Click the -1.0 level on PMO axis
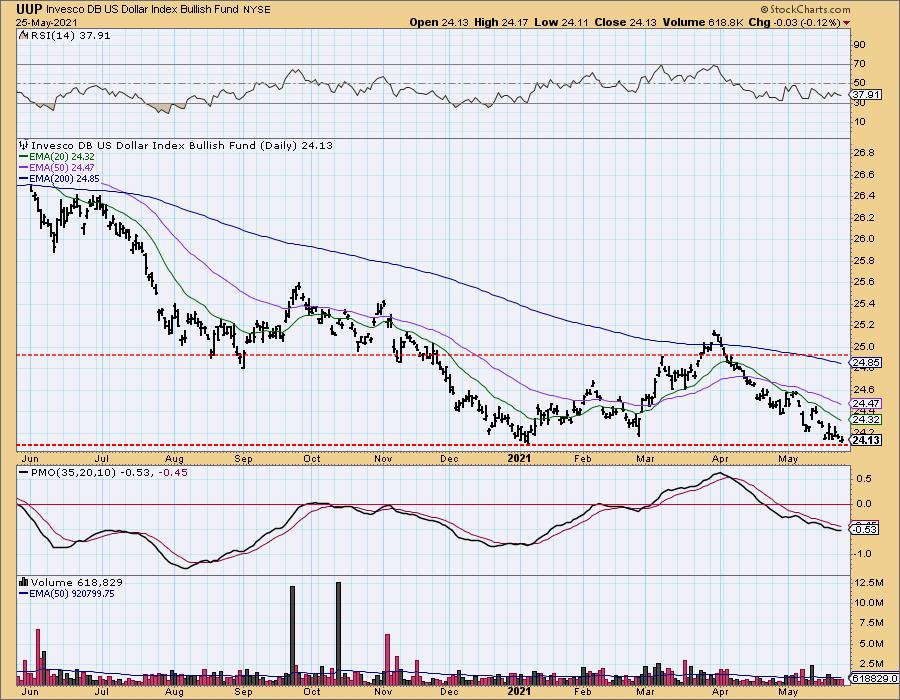 click(863, 554)
